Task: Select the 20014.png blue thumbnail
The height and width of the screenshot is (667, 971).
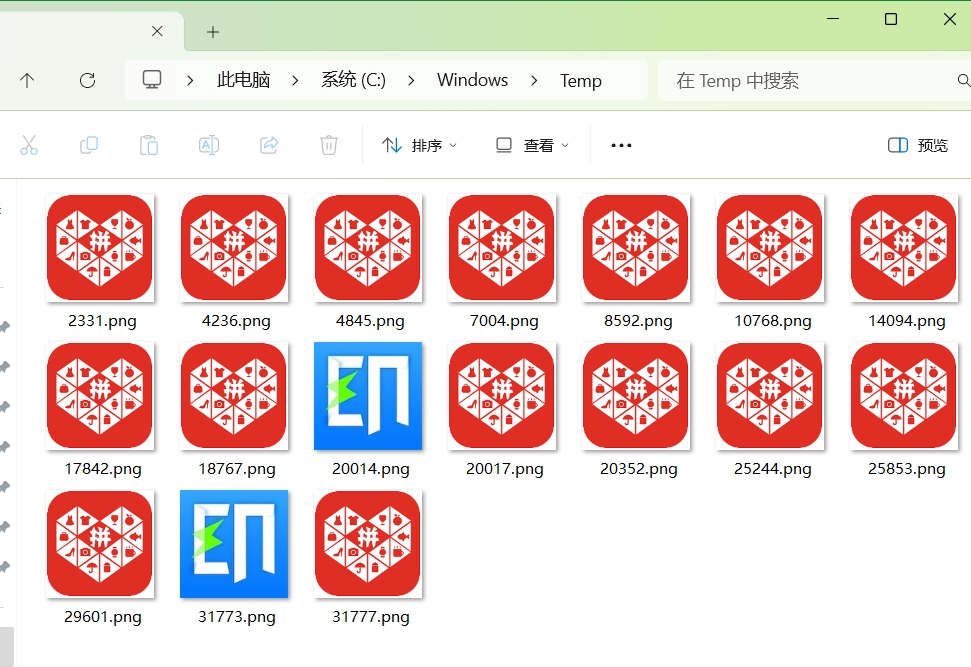Action: [368, 397]
